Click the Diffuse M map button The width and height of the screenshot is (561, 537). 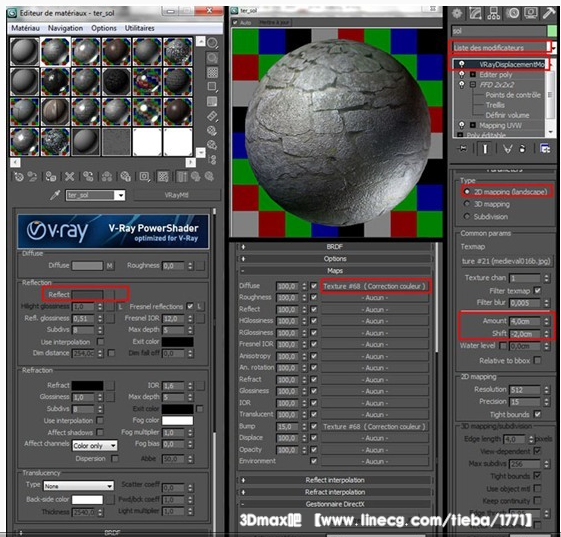(x=109, y=265)
